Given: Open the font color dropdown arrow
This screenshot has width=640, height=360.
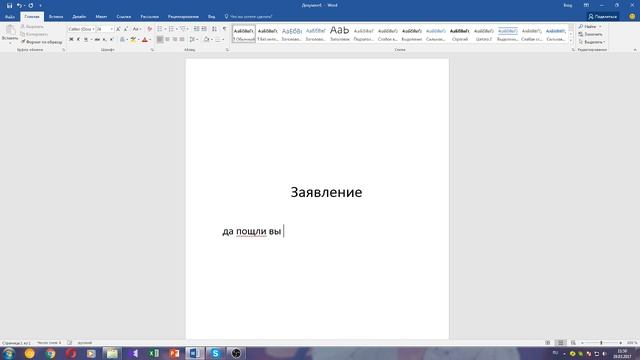Looking at the screenshot, I should tap(150, 40).
